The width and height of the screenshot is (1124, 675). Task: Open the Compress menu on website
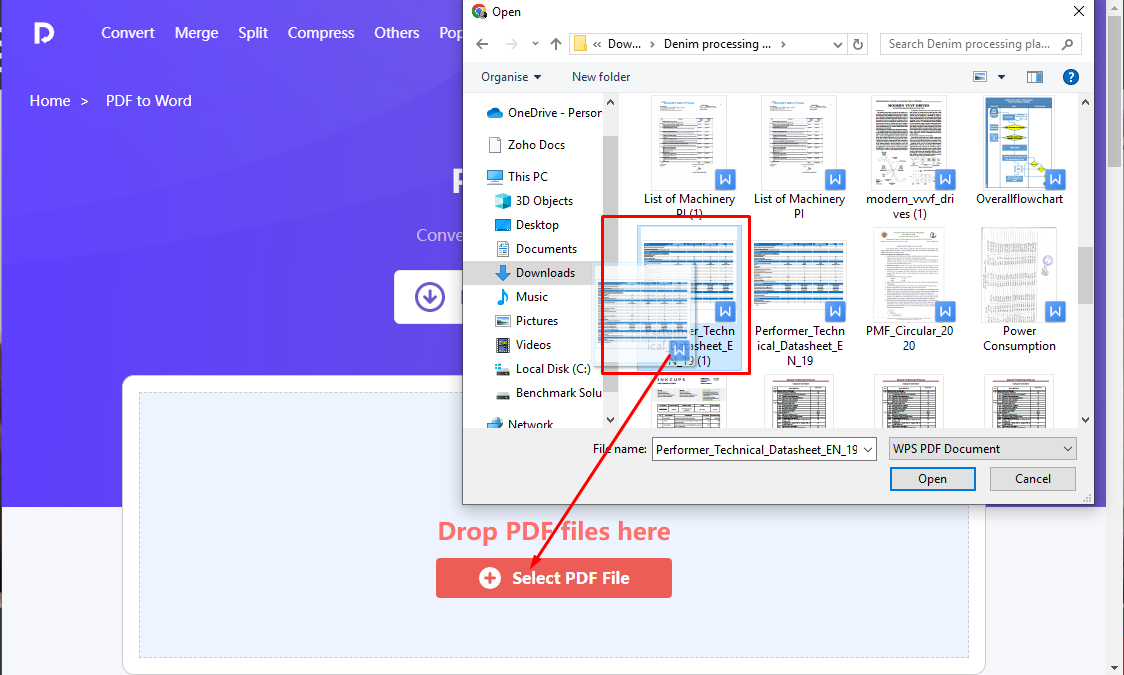(x=321, y=33)
